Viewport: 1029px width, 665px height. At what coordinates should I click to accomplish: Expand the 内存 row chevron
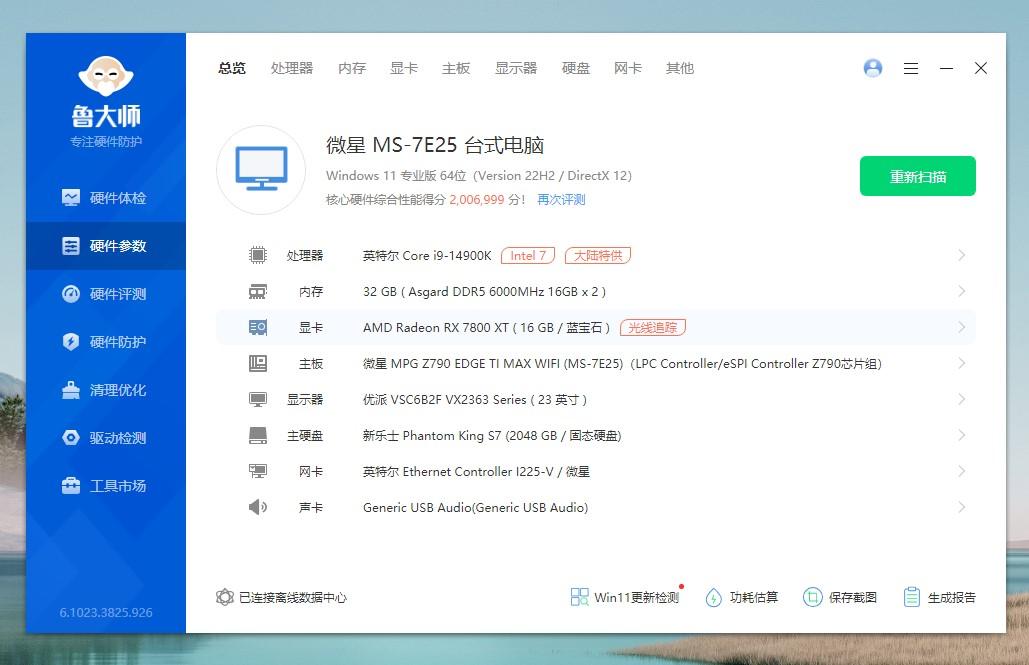pyautogui.click(x=961, y=291)
